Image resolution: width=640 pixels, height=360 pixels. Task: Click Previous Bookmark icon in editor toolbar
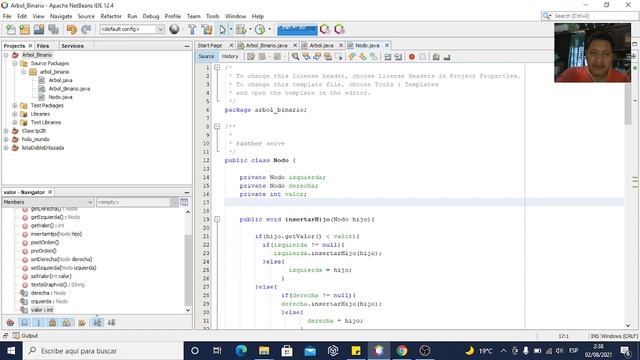352,57
